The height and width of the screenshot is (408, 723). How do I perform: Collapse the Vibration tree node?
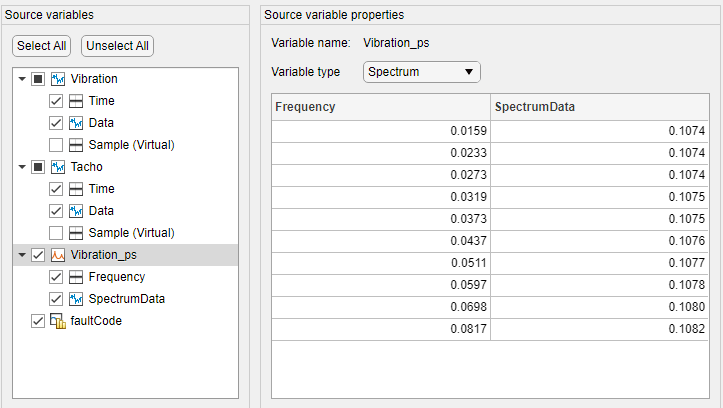22,79
